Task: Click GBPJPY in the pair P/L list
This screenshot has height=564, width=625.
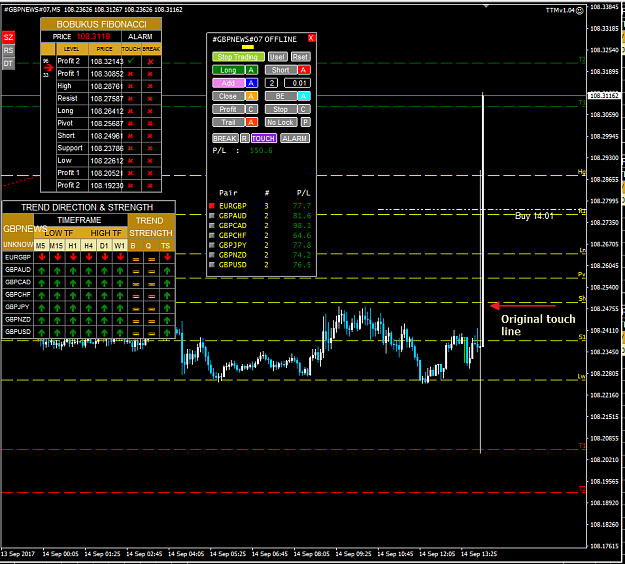Action: [233, 245]
